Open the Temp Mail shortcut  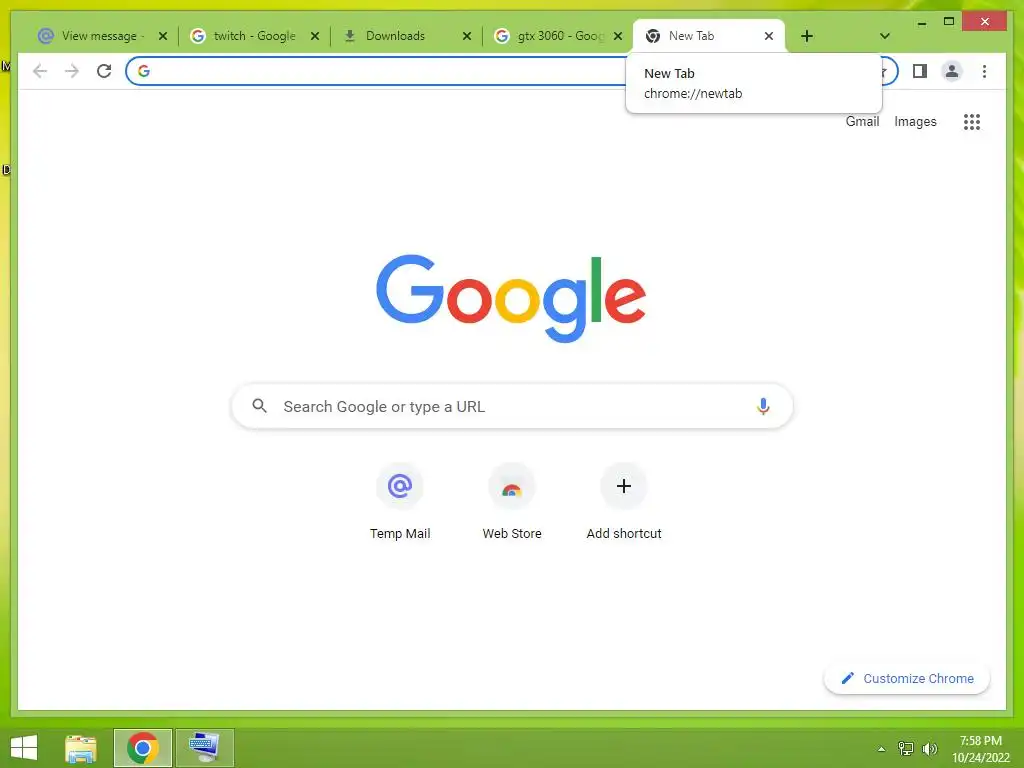pos(400,502)
